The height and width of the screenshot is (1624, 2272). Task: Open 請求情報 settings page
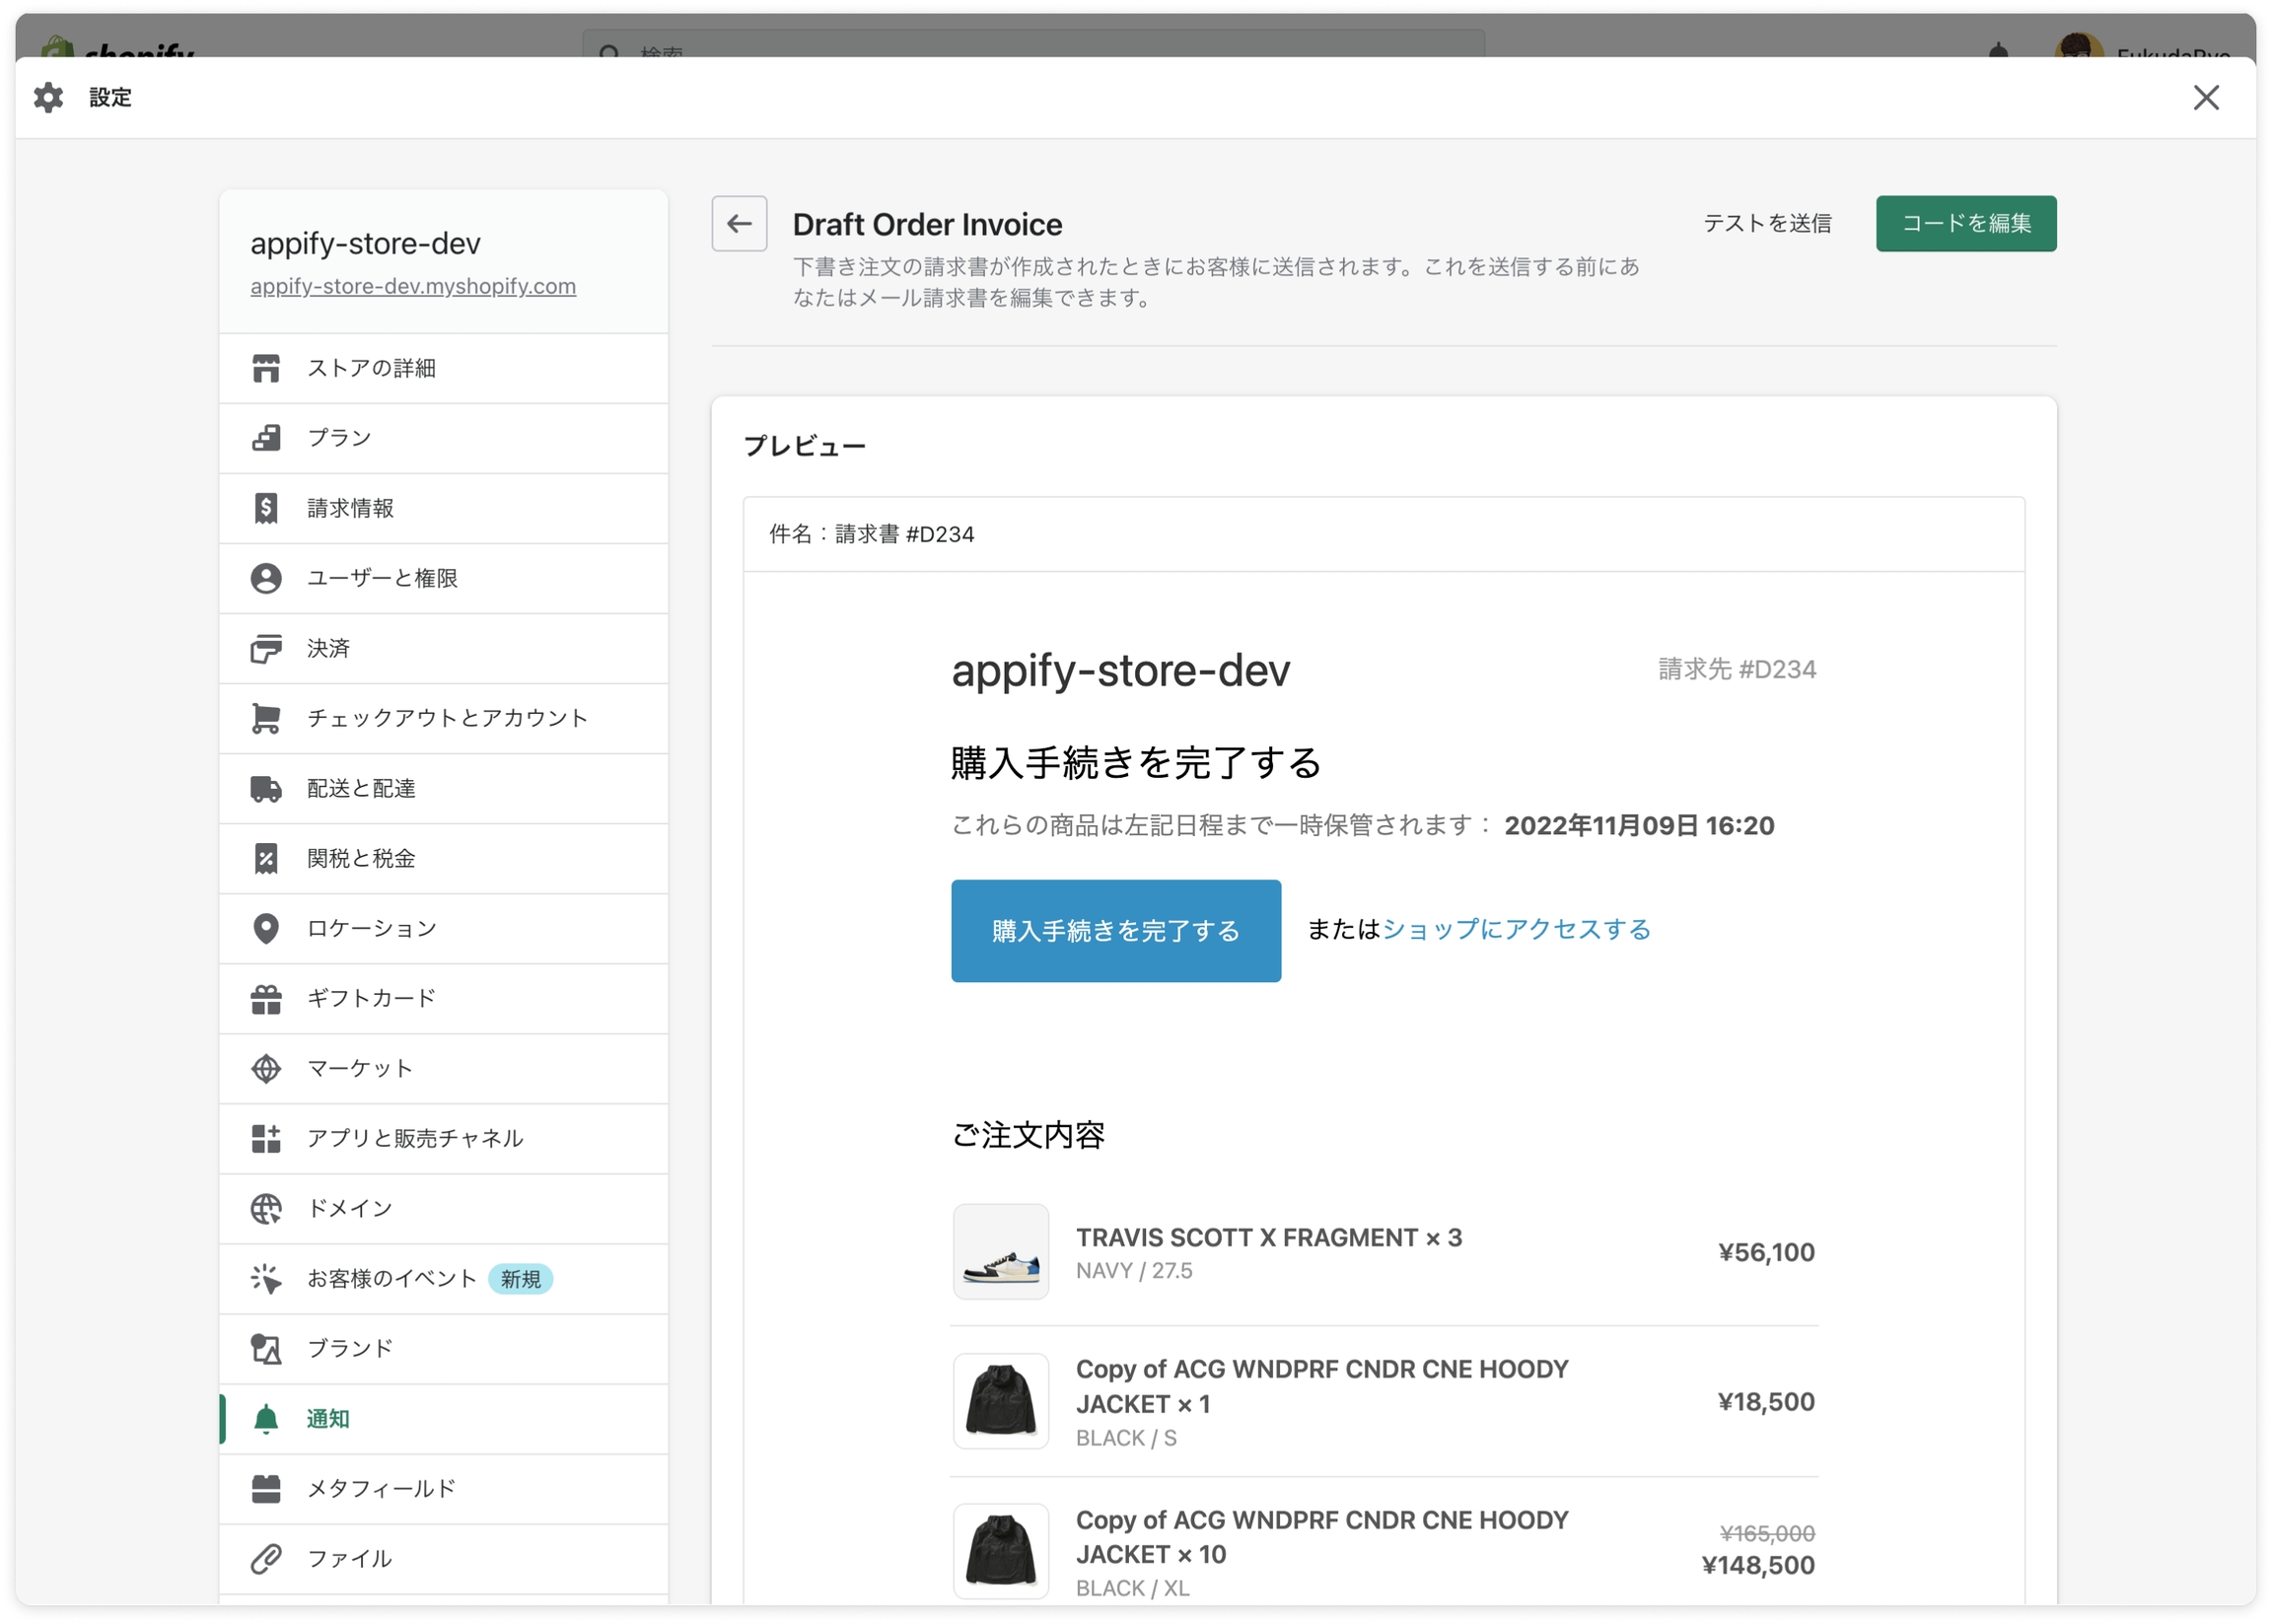[x=444, y=508]
